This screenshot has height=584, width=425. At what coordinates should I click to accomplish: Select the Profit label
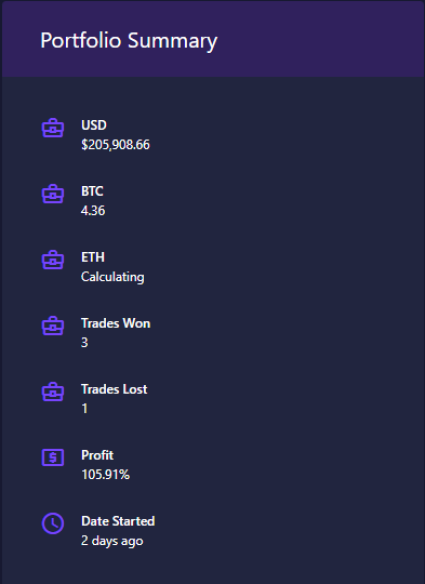[97, 455]
